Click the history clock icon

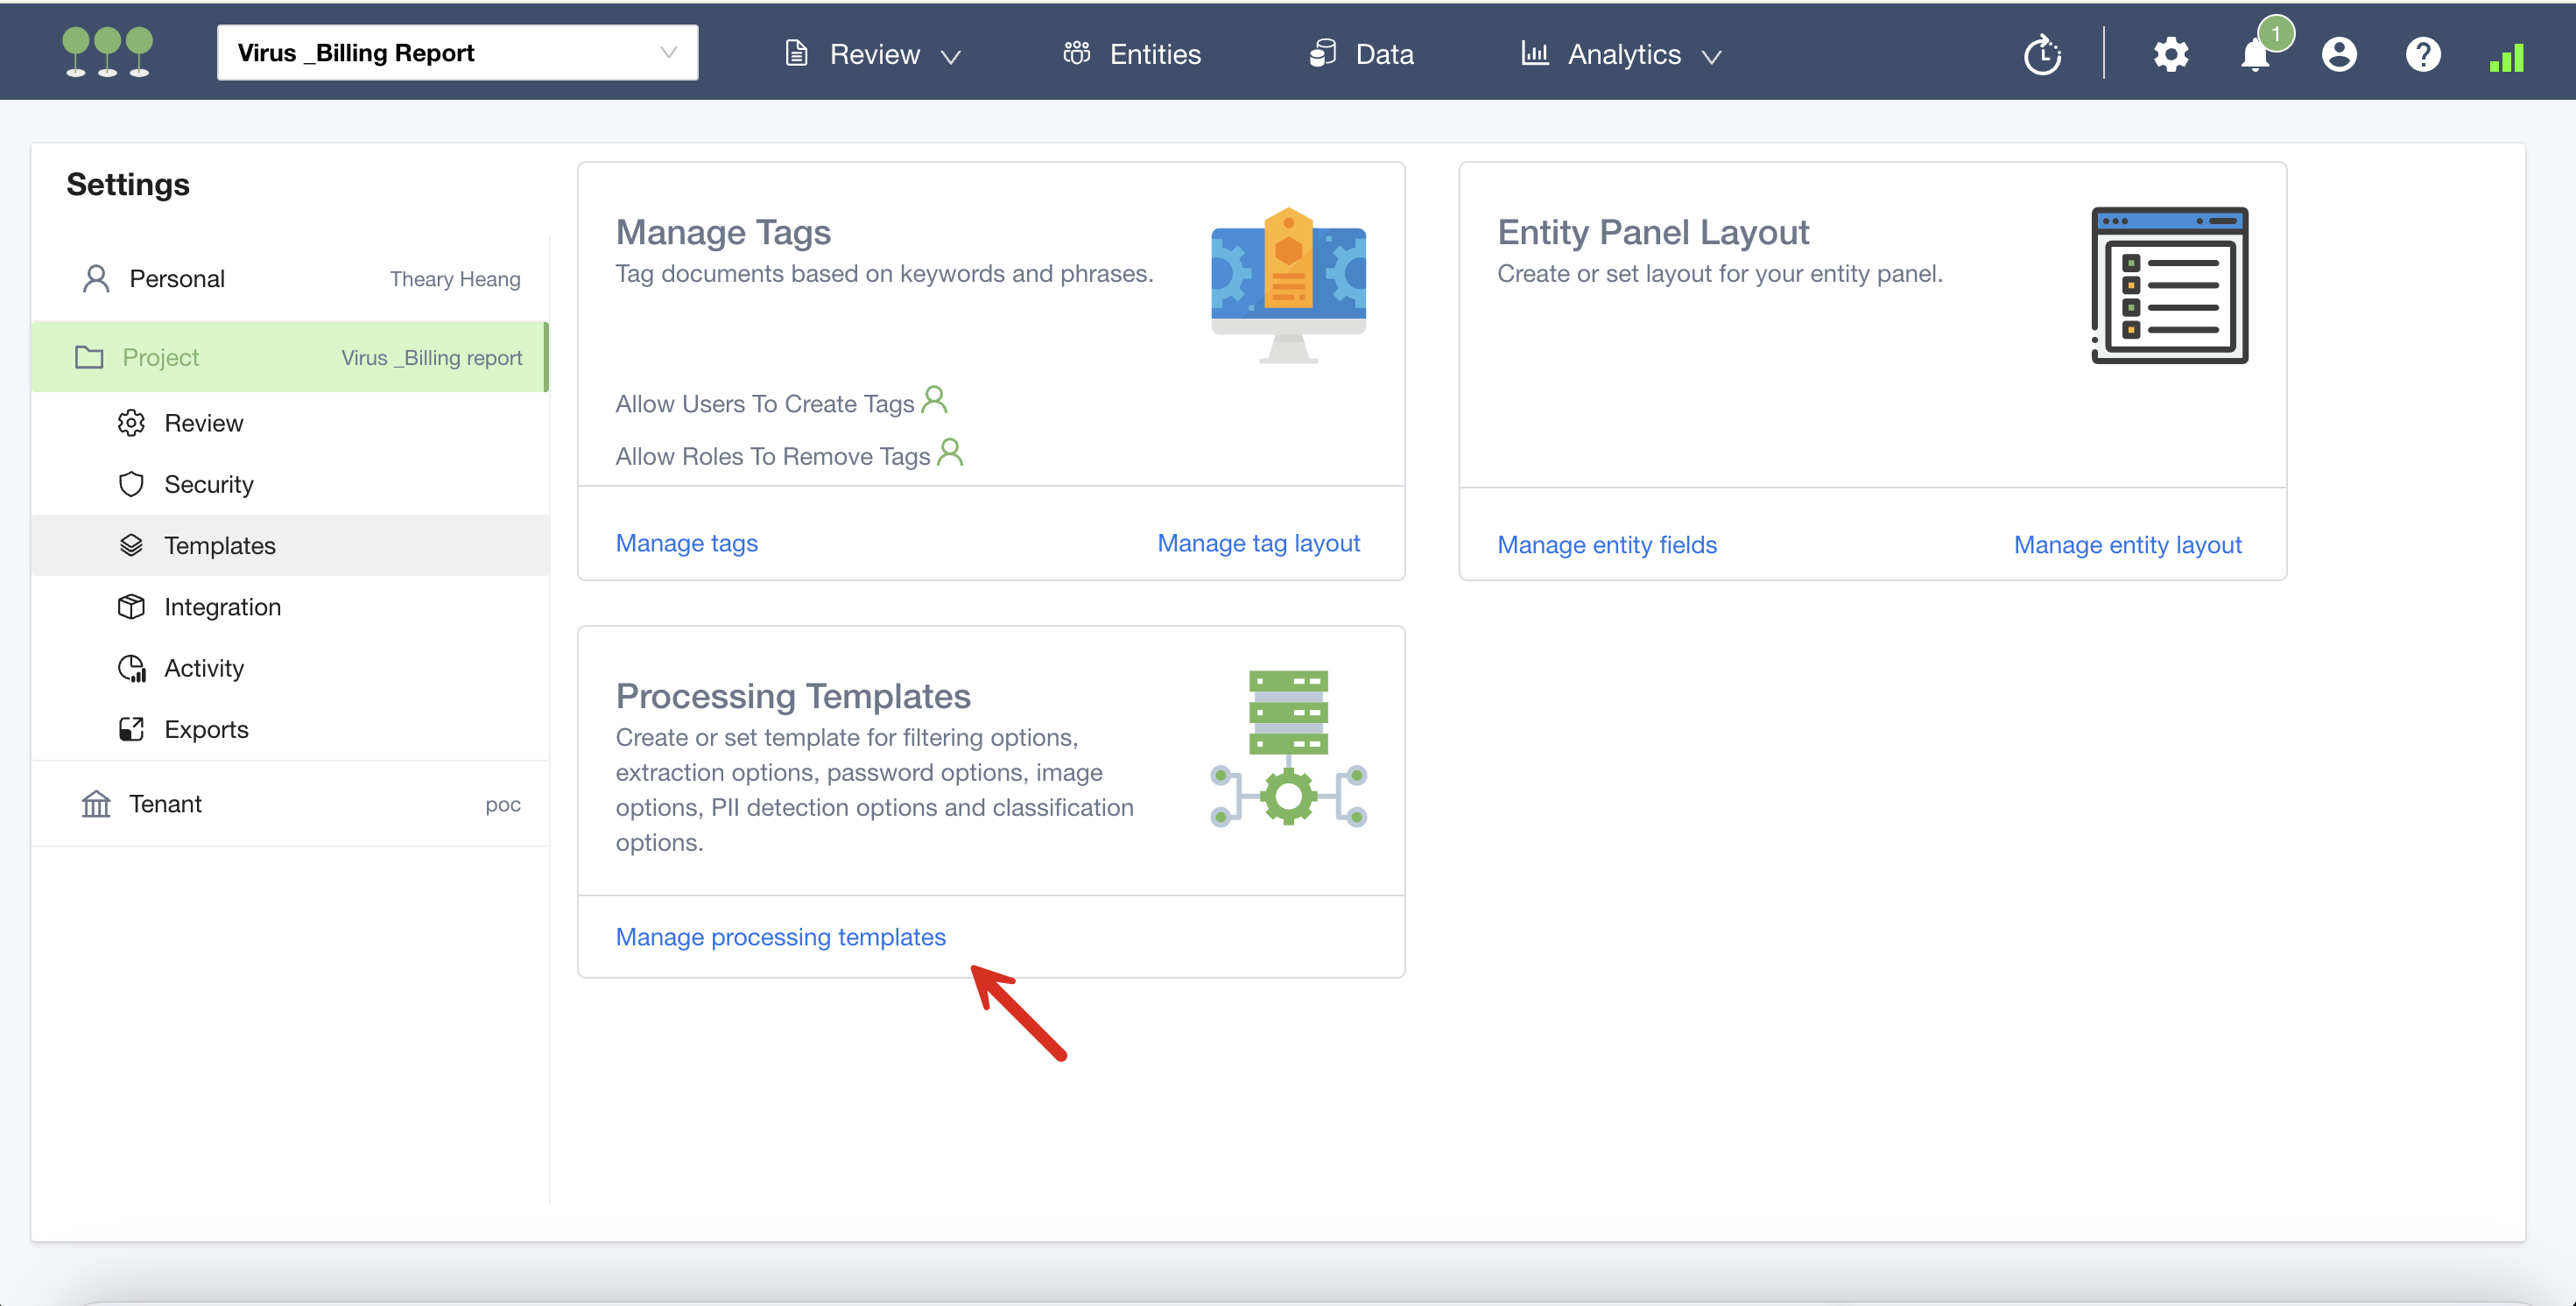click(x=2042, y=54)
